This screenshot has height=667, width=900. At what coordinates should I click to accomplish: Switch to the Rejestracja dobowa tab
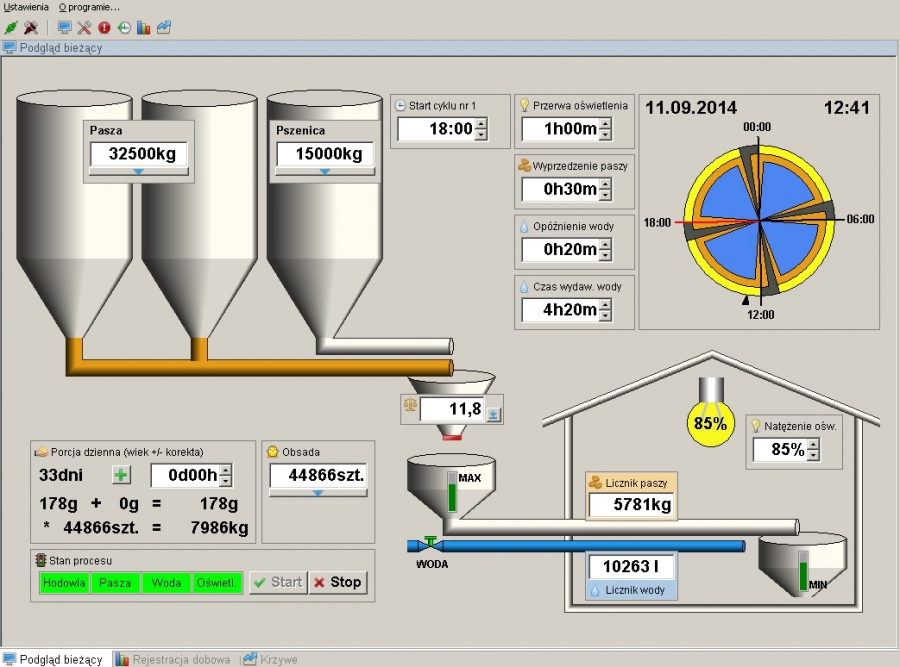(173, 659)
